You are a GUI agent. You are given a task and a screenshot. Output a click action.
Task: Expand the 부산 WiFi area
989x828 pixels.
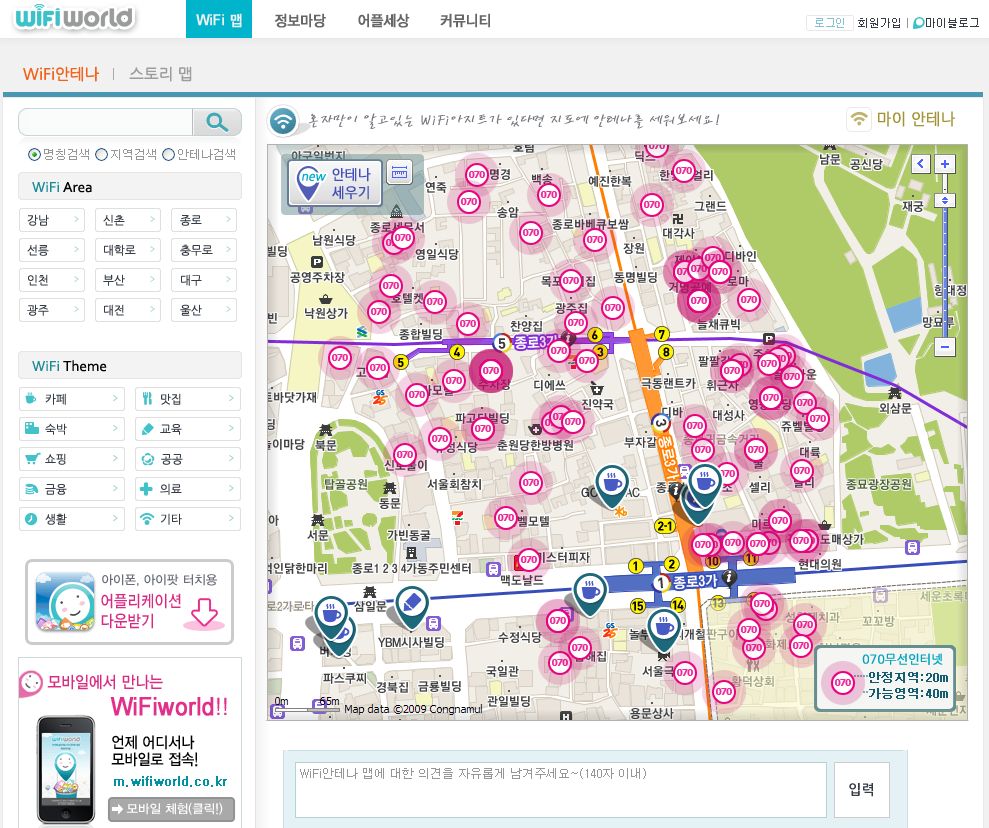pos(127,280)
